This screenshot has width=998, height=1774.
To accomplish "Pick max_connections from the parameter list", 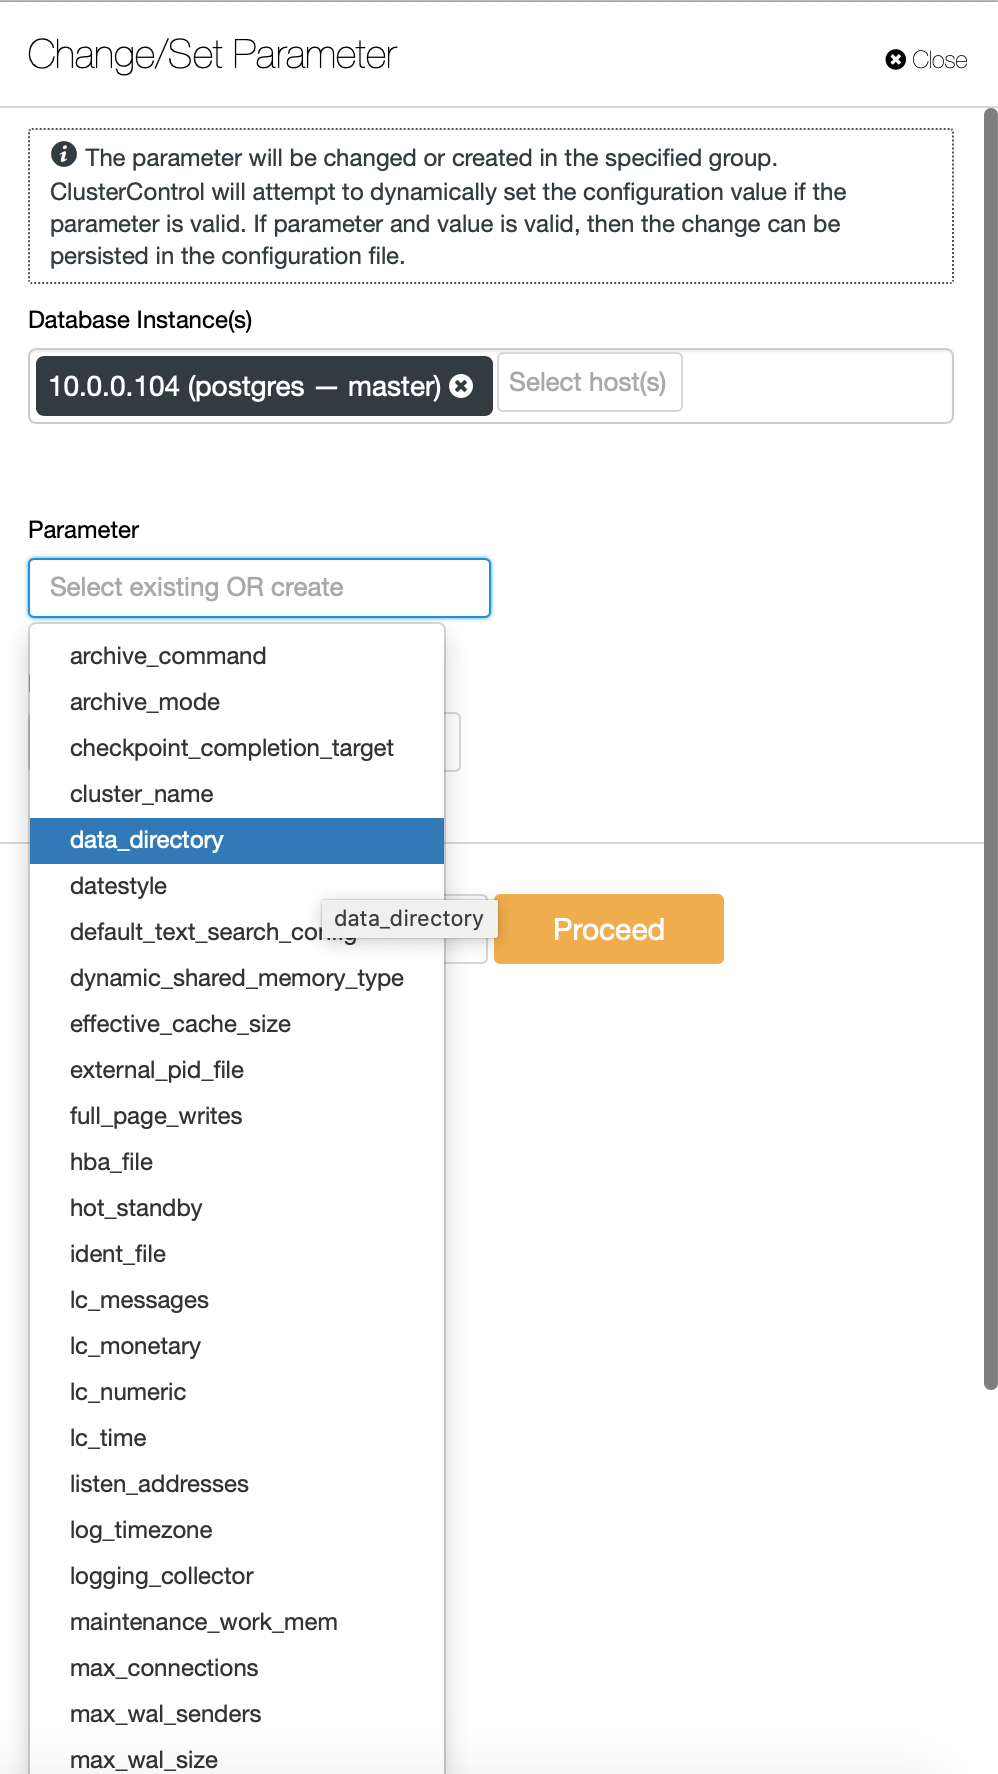I will click(x=163, y=1667).
